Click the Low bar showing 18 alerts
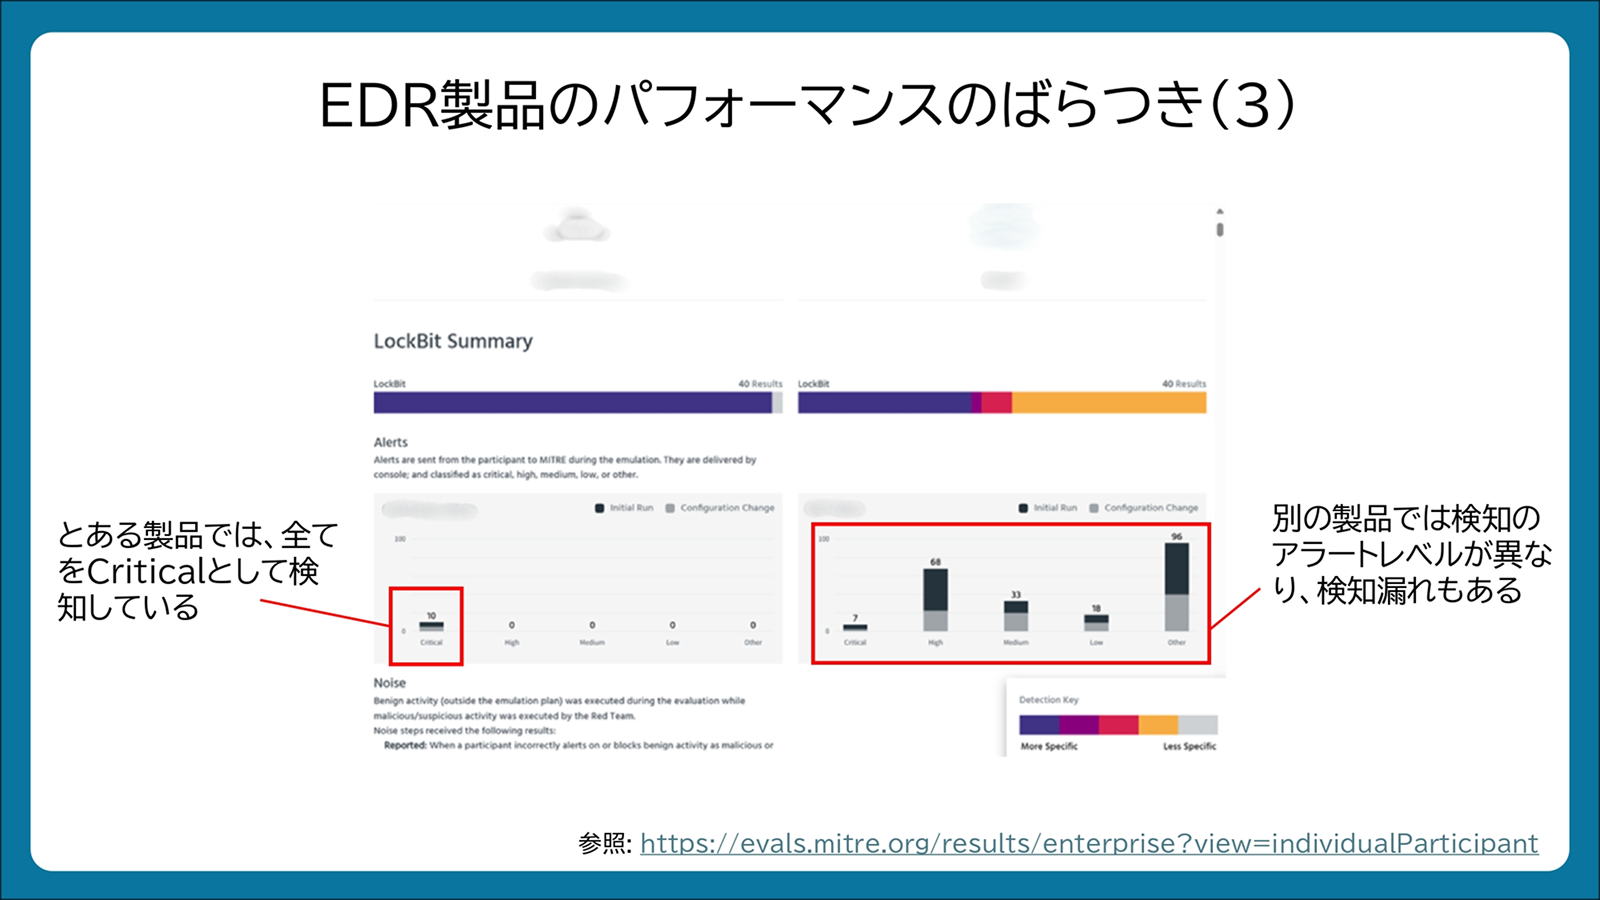 point(1096,622)
